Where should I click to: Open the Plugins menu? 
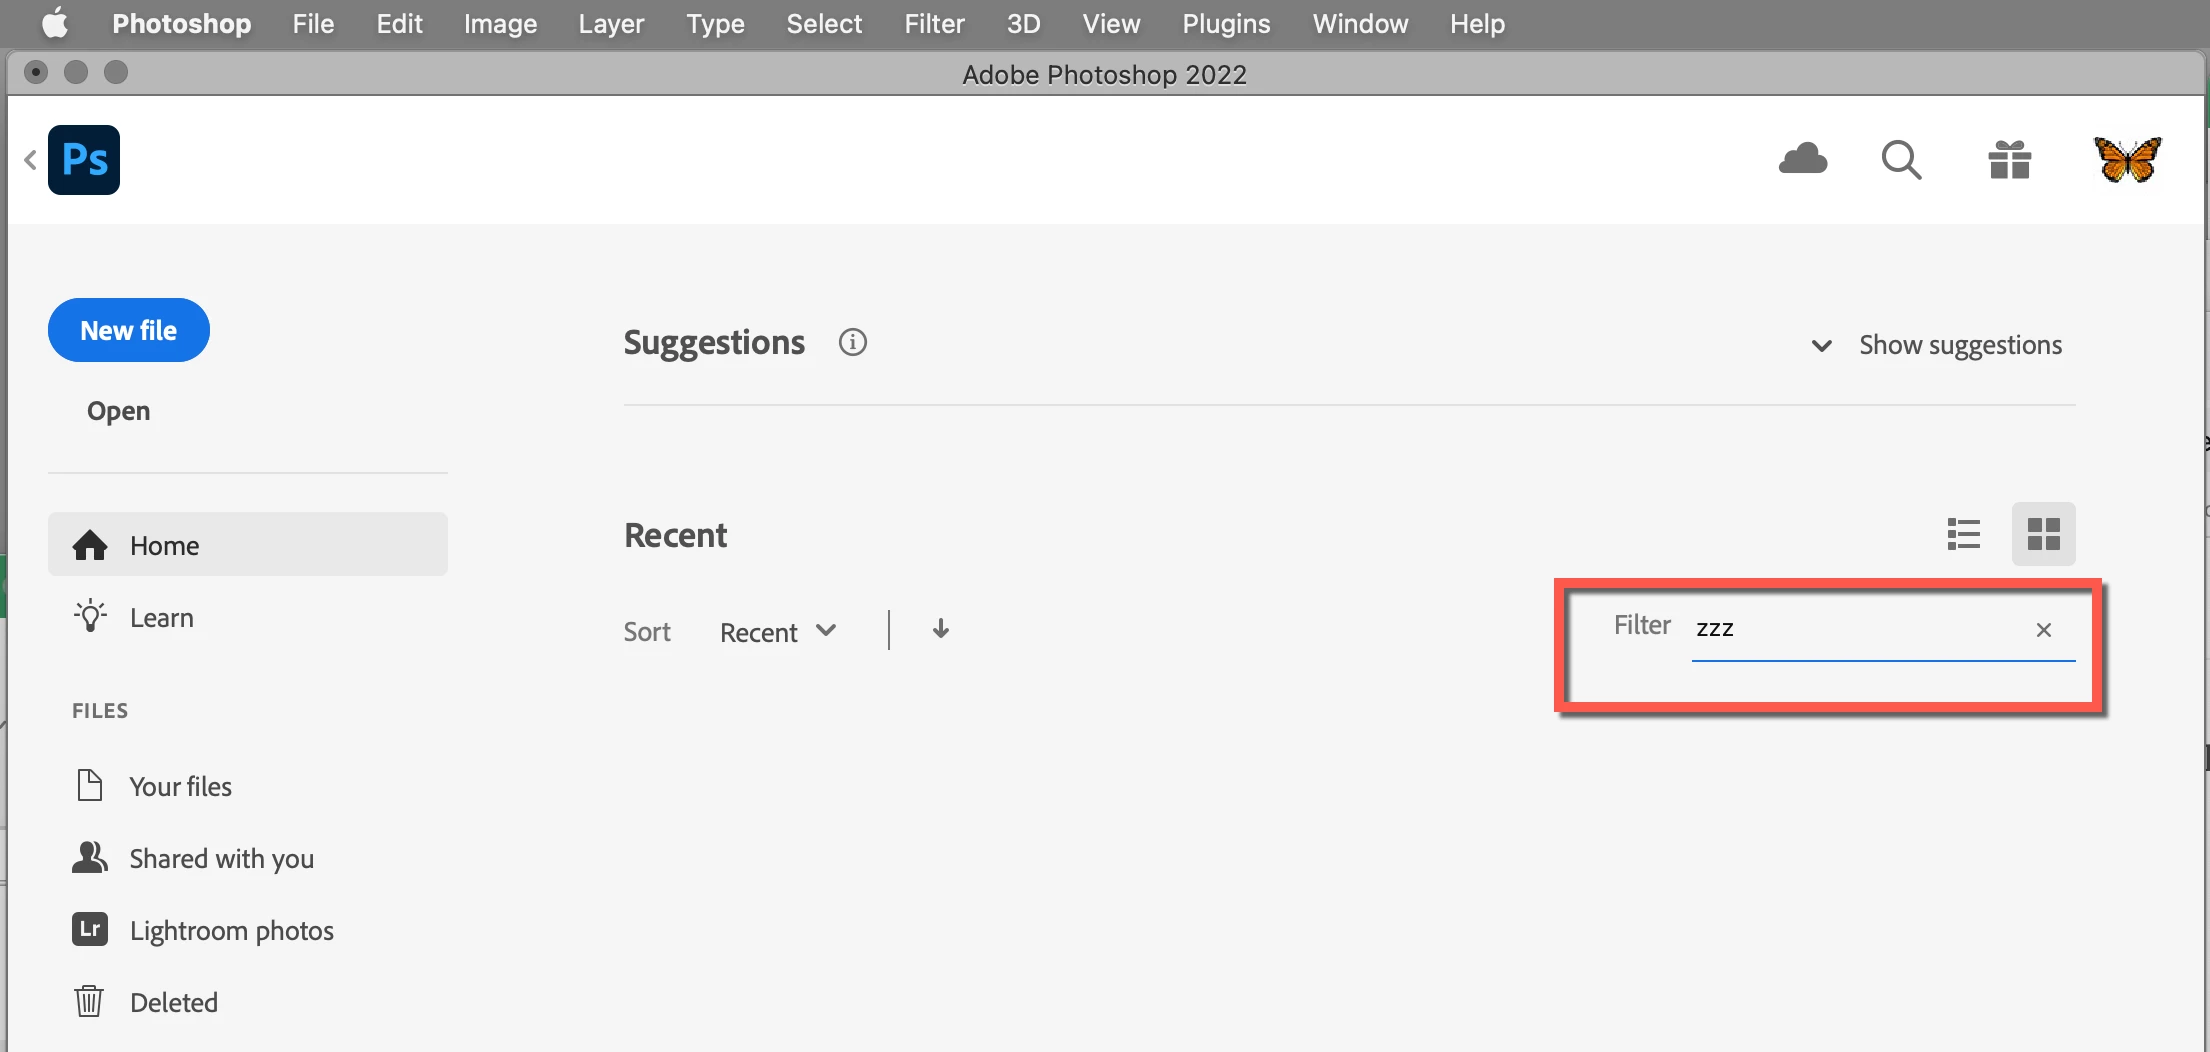1226,23
